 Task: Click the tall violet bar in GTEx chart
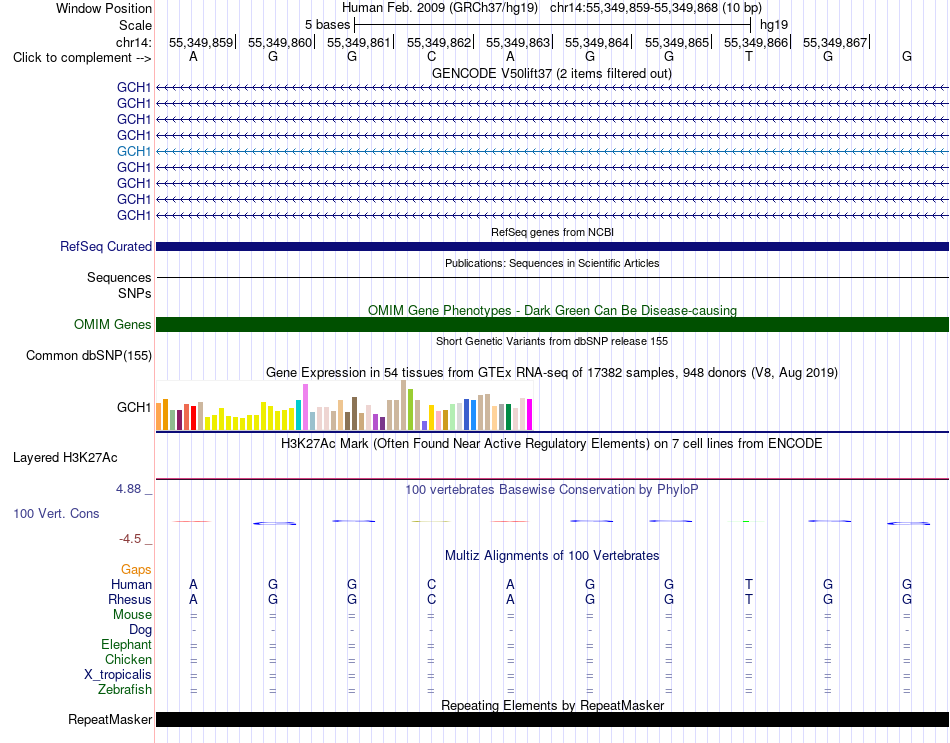(x=305, y=407)
